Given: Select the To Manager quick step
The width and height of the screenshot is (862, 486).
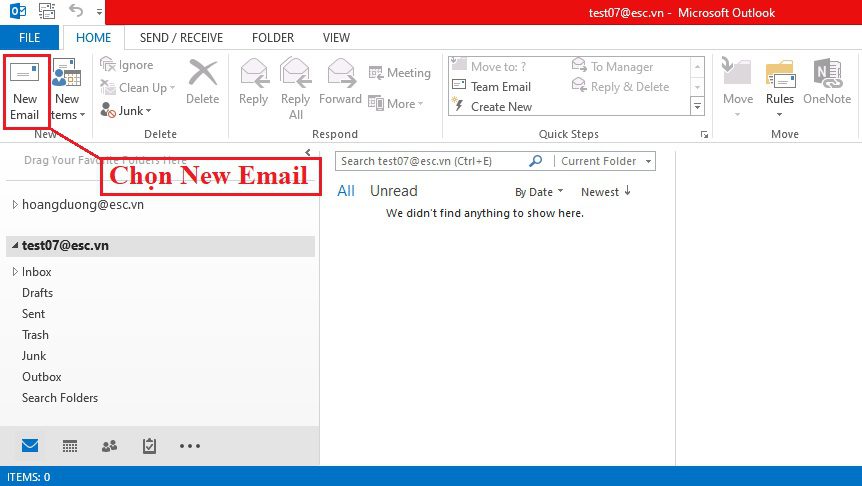Looking at the screenshot, I should tap(613, 67).
